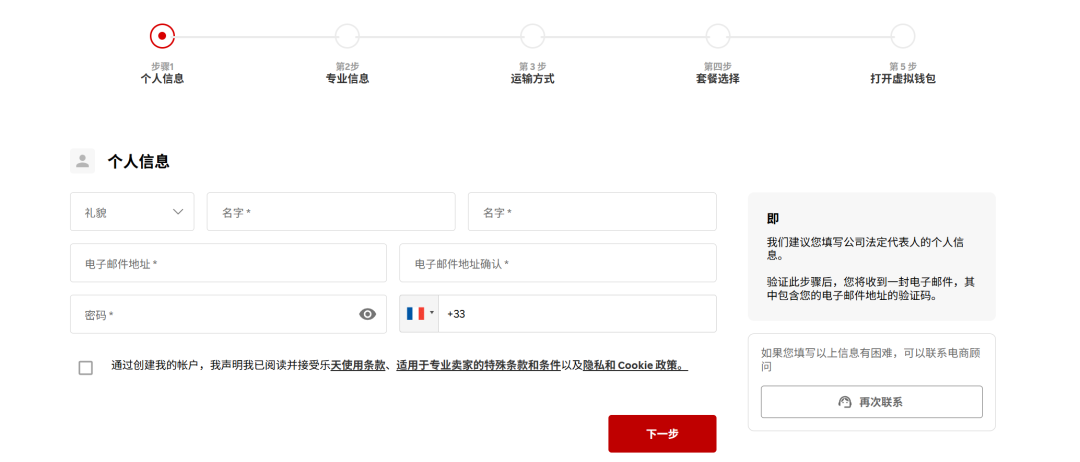Open the 适用于专业卖家的特殊条款和条件 link
This screenshot has width=1080, height=462.
[x=478, y=365]
